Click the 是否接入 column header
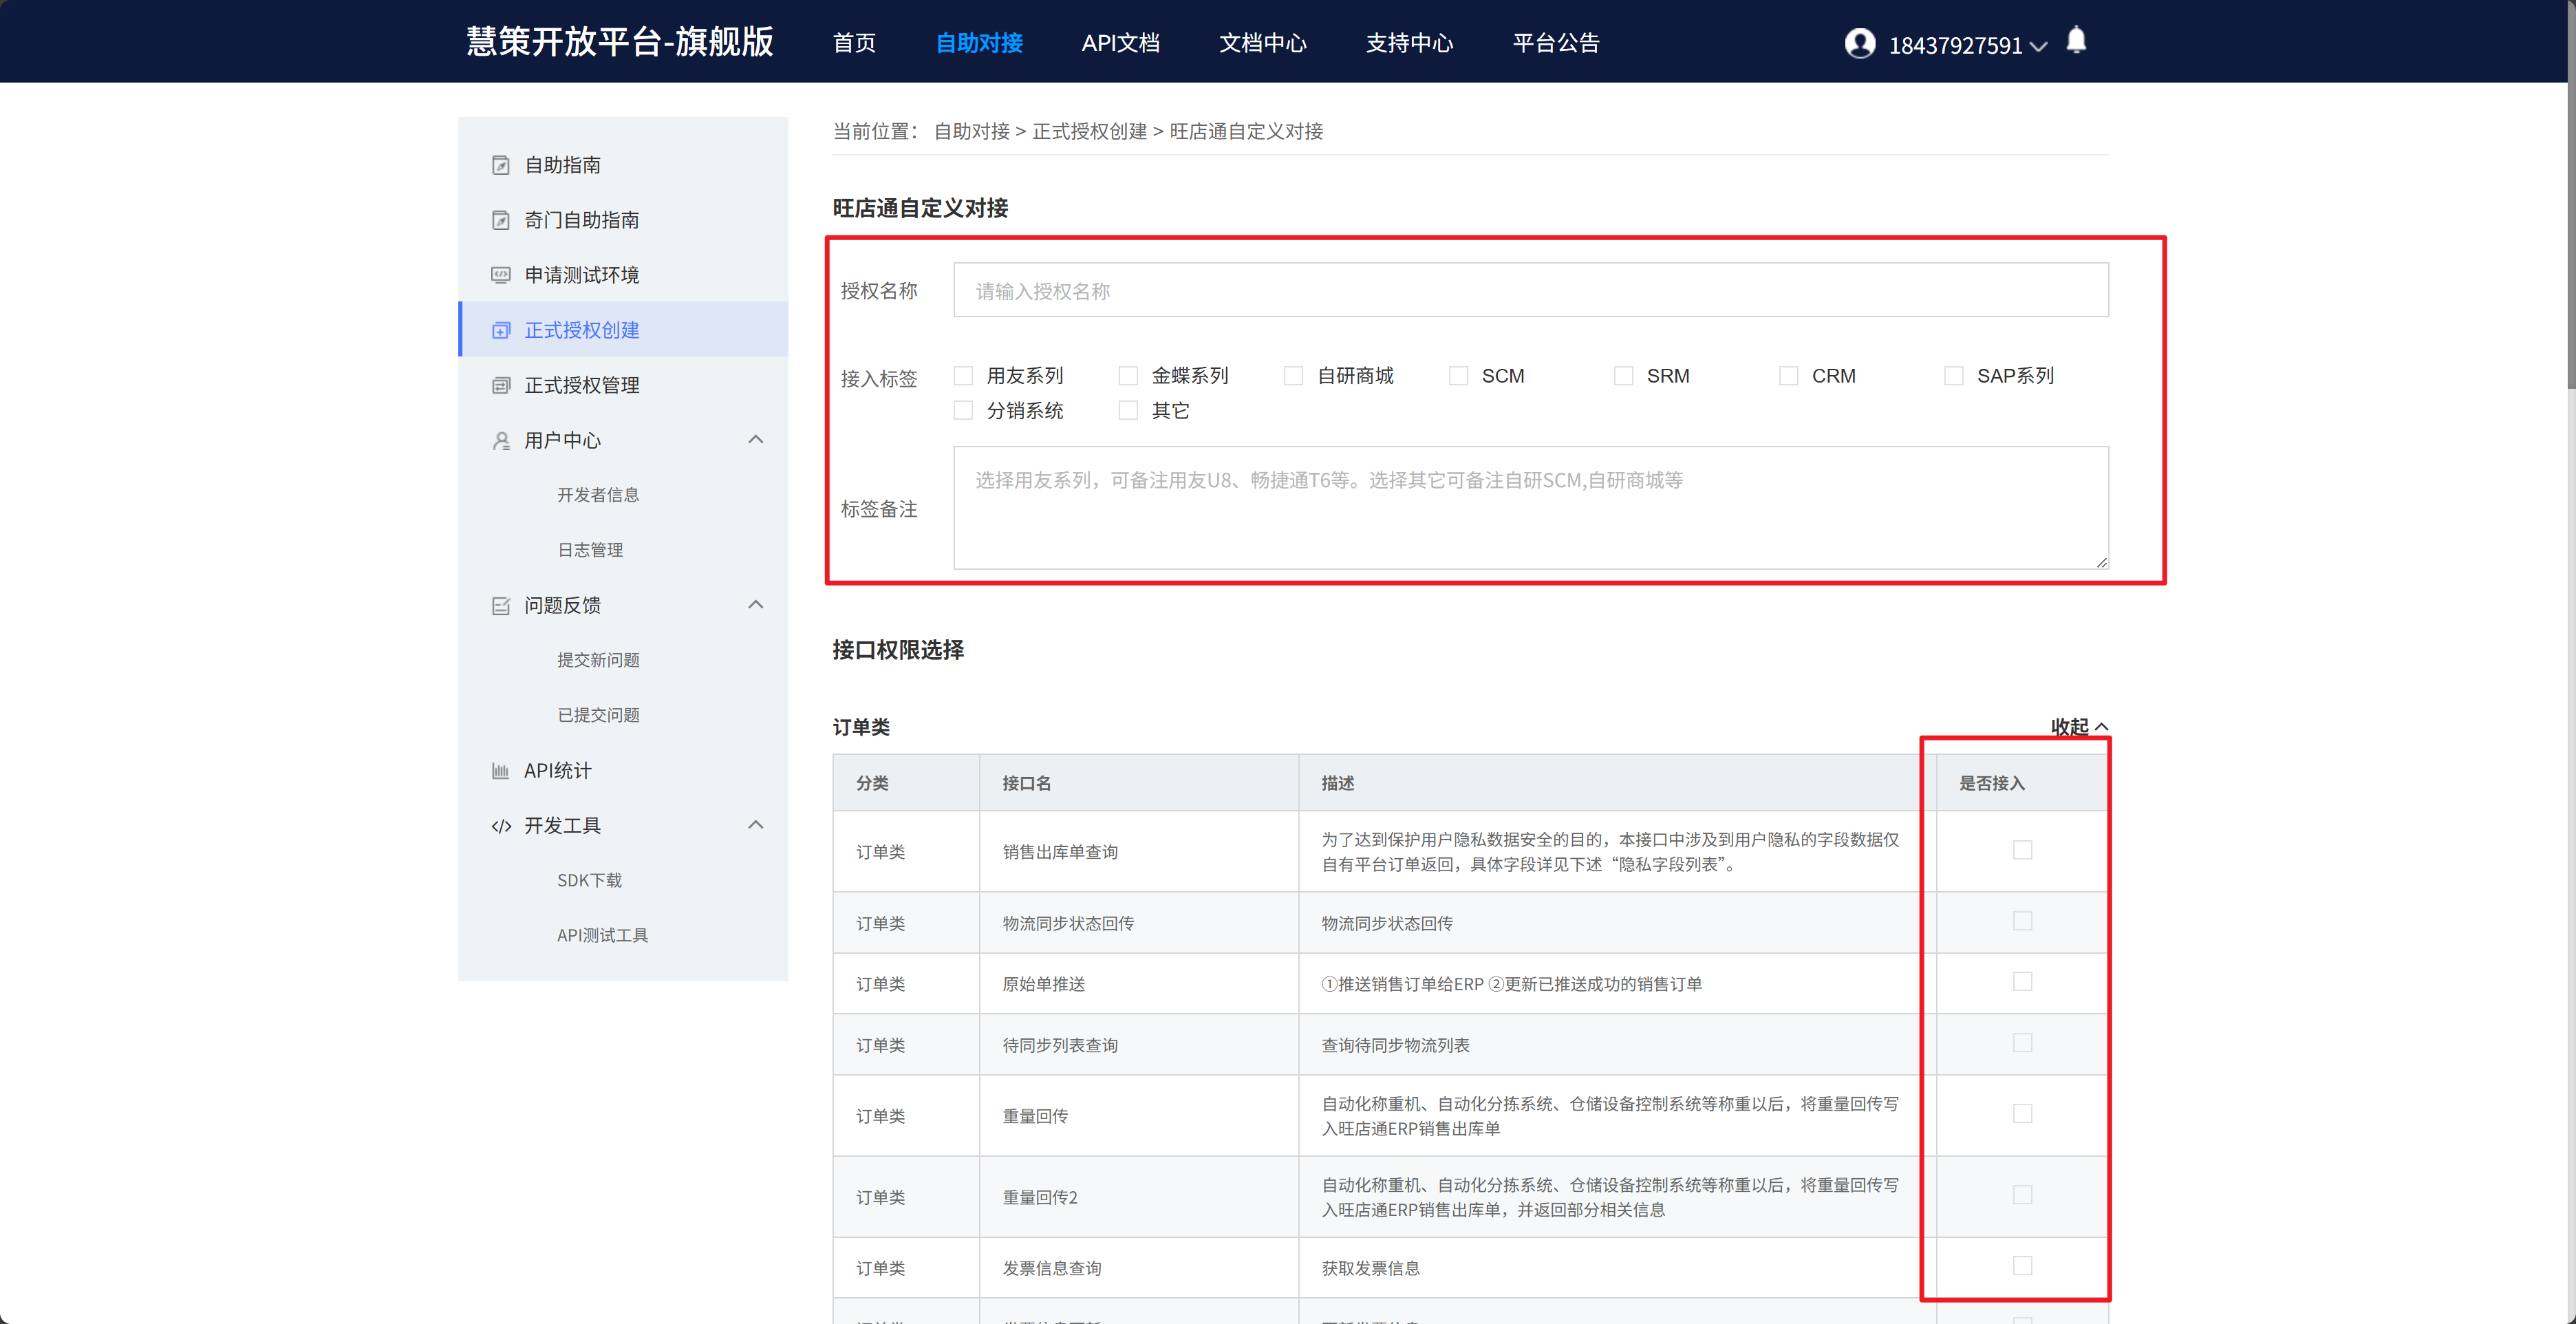 click(x=2022, y=783)
